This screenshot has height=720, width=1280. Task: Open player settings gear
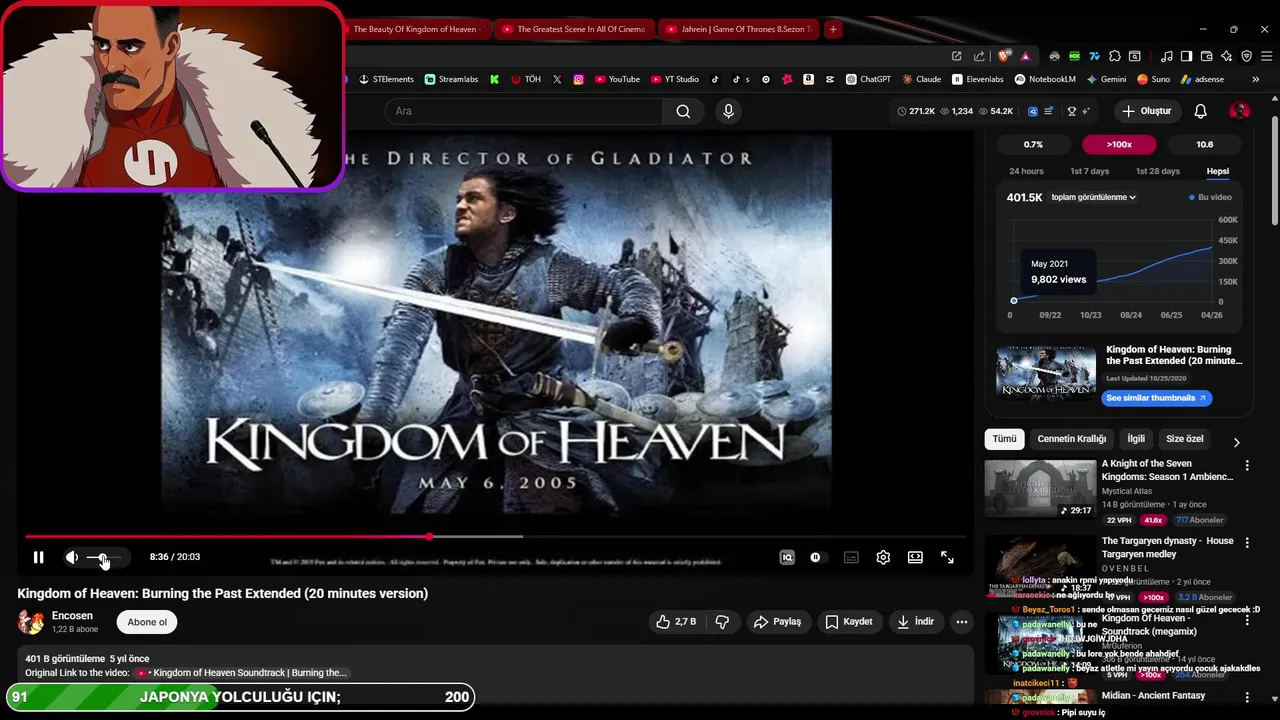click(x=883, y=558)
